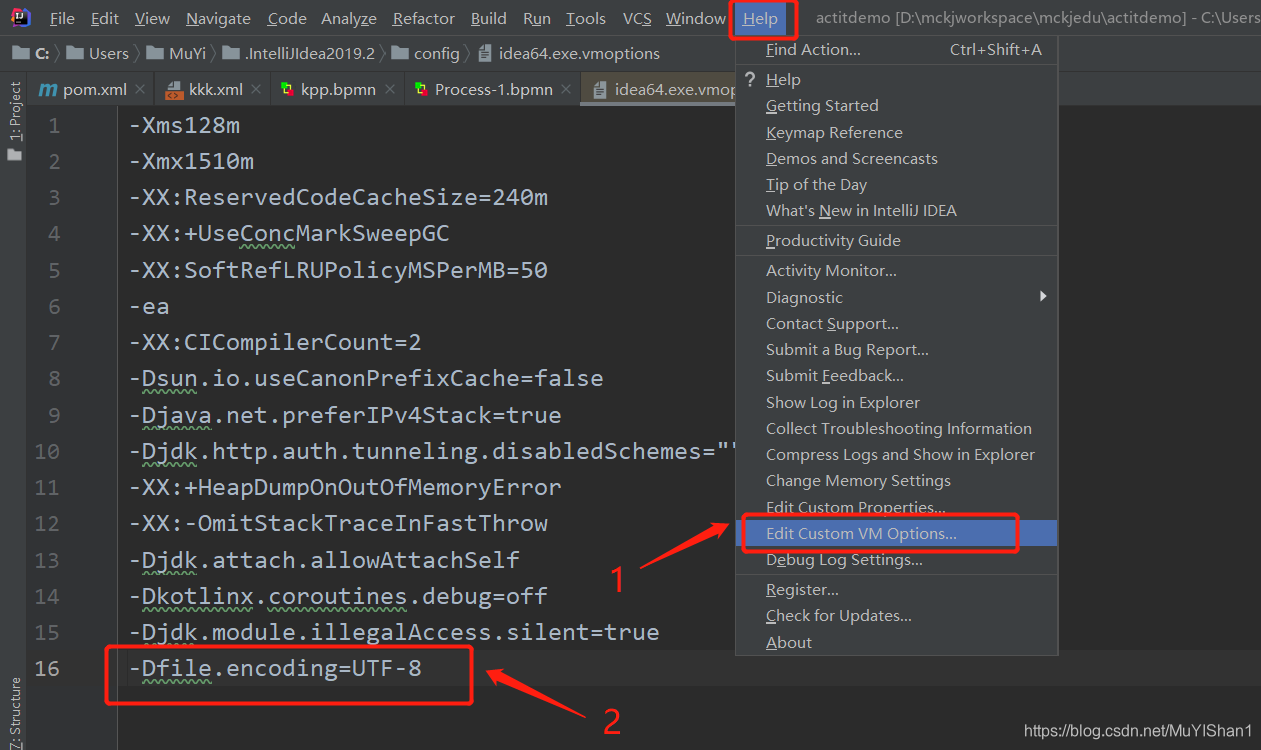Image resolution: width=1261 pixels, height=750 pixels.
Task: Choose Submit a Bug Report
Action: coord(896,349)
